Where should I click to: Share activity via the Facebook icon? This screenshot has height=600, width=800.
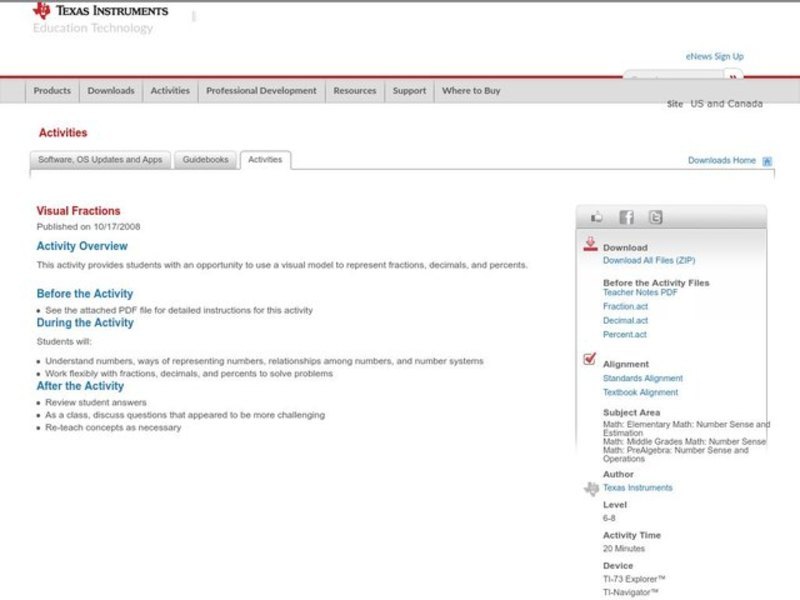coord(626,217)
